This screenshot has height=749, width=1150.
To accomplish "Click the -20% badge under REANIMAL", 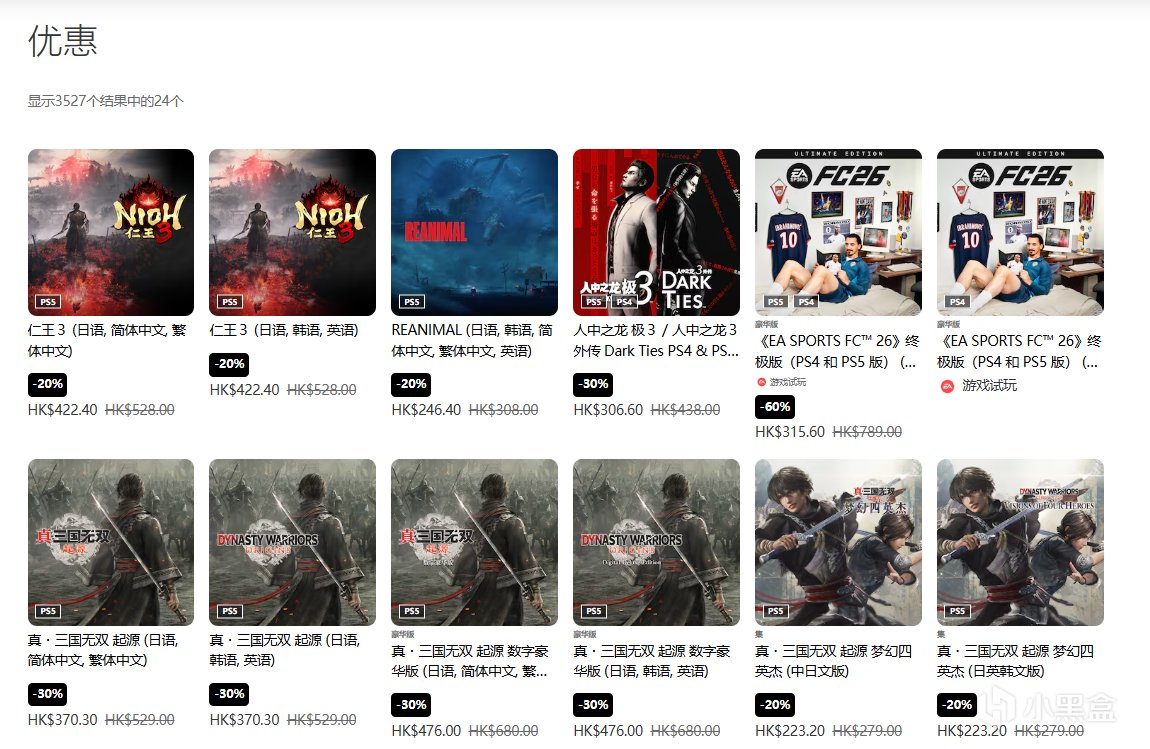I will click(411, 384).
